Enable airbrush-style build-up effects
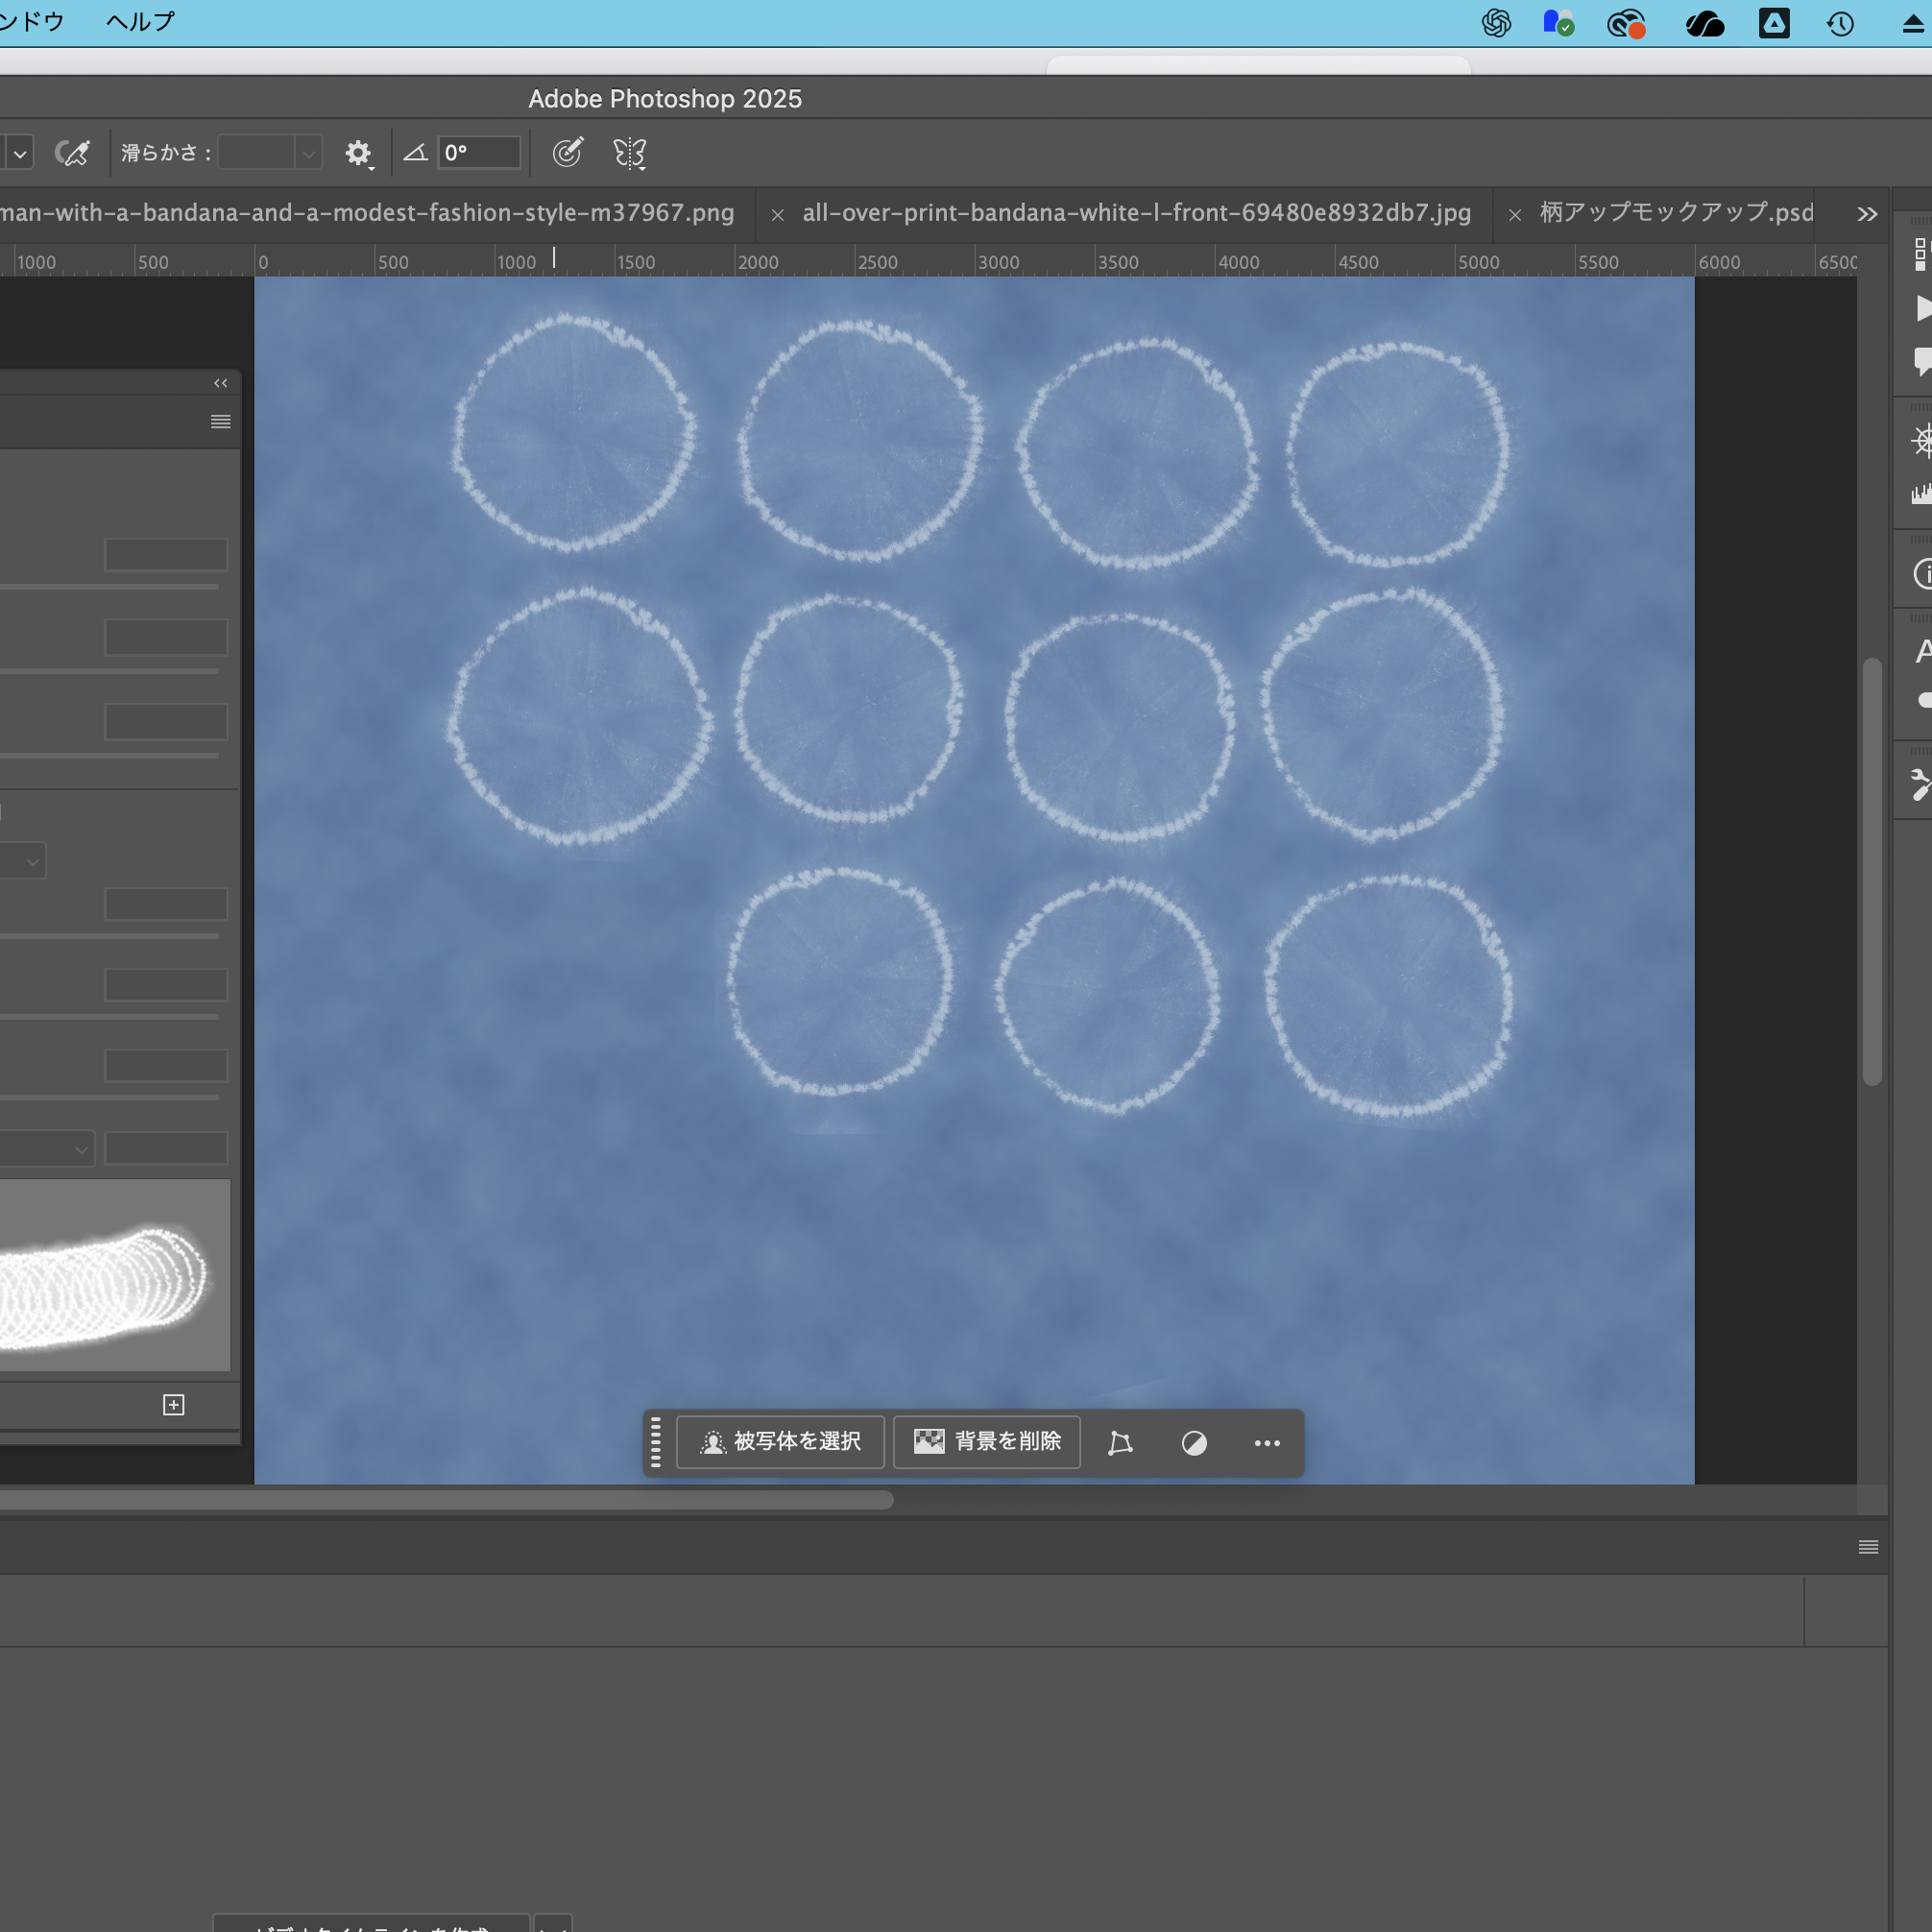The image size is (1932, 1932). click(x=72, y=153)
